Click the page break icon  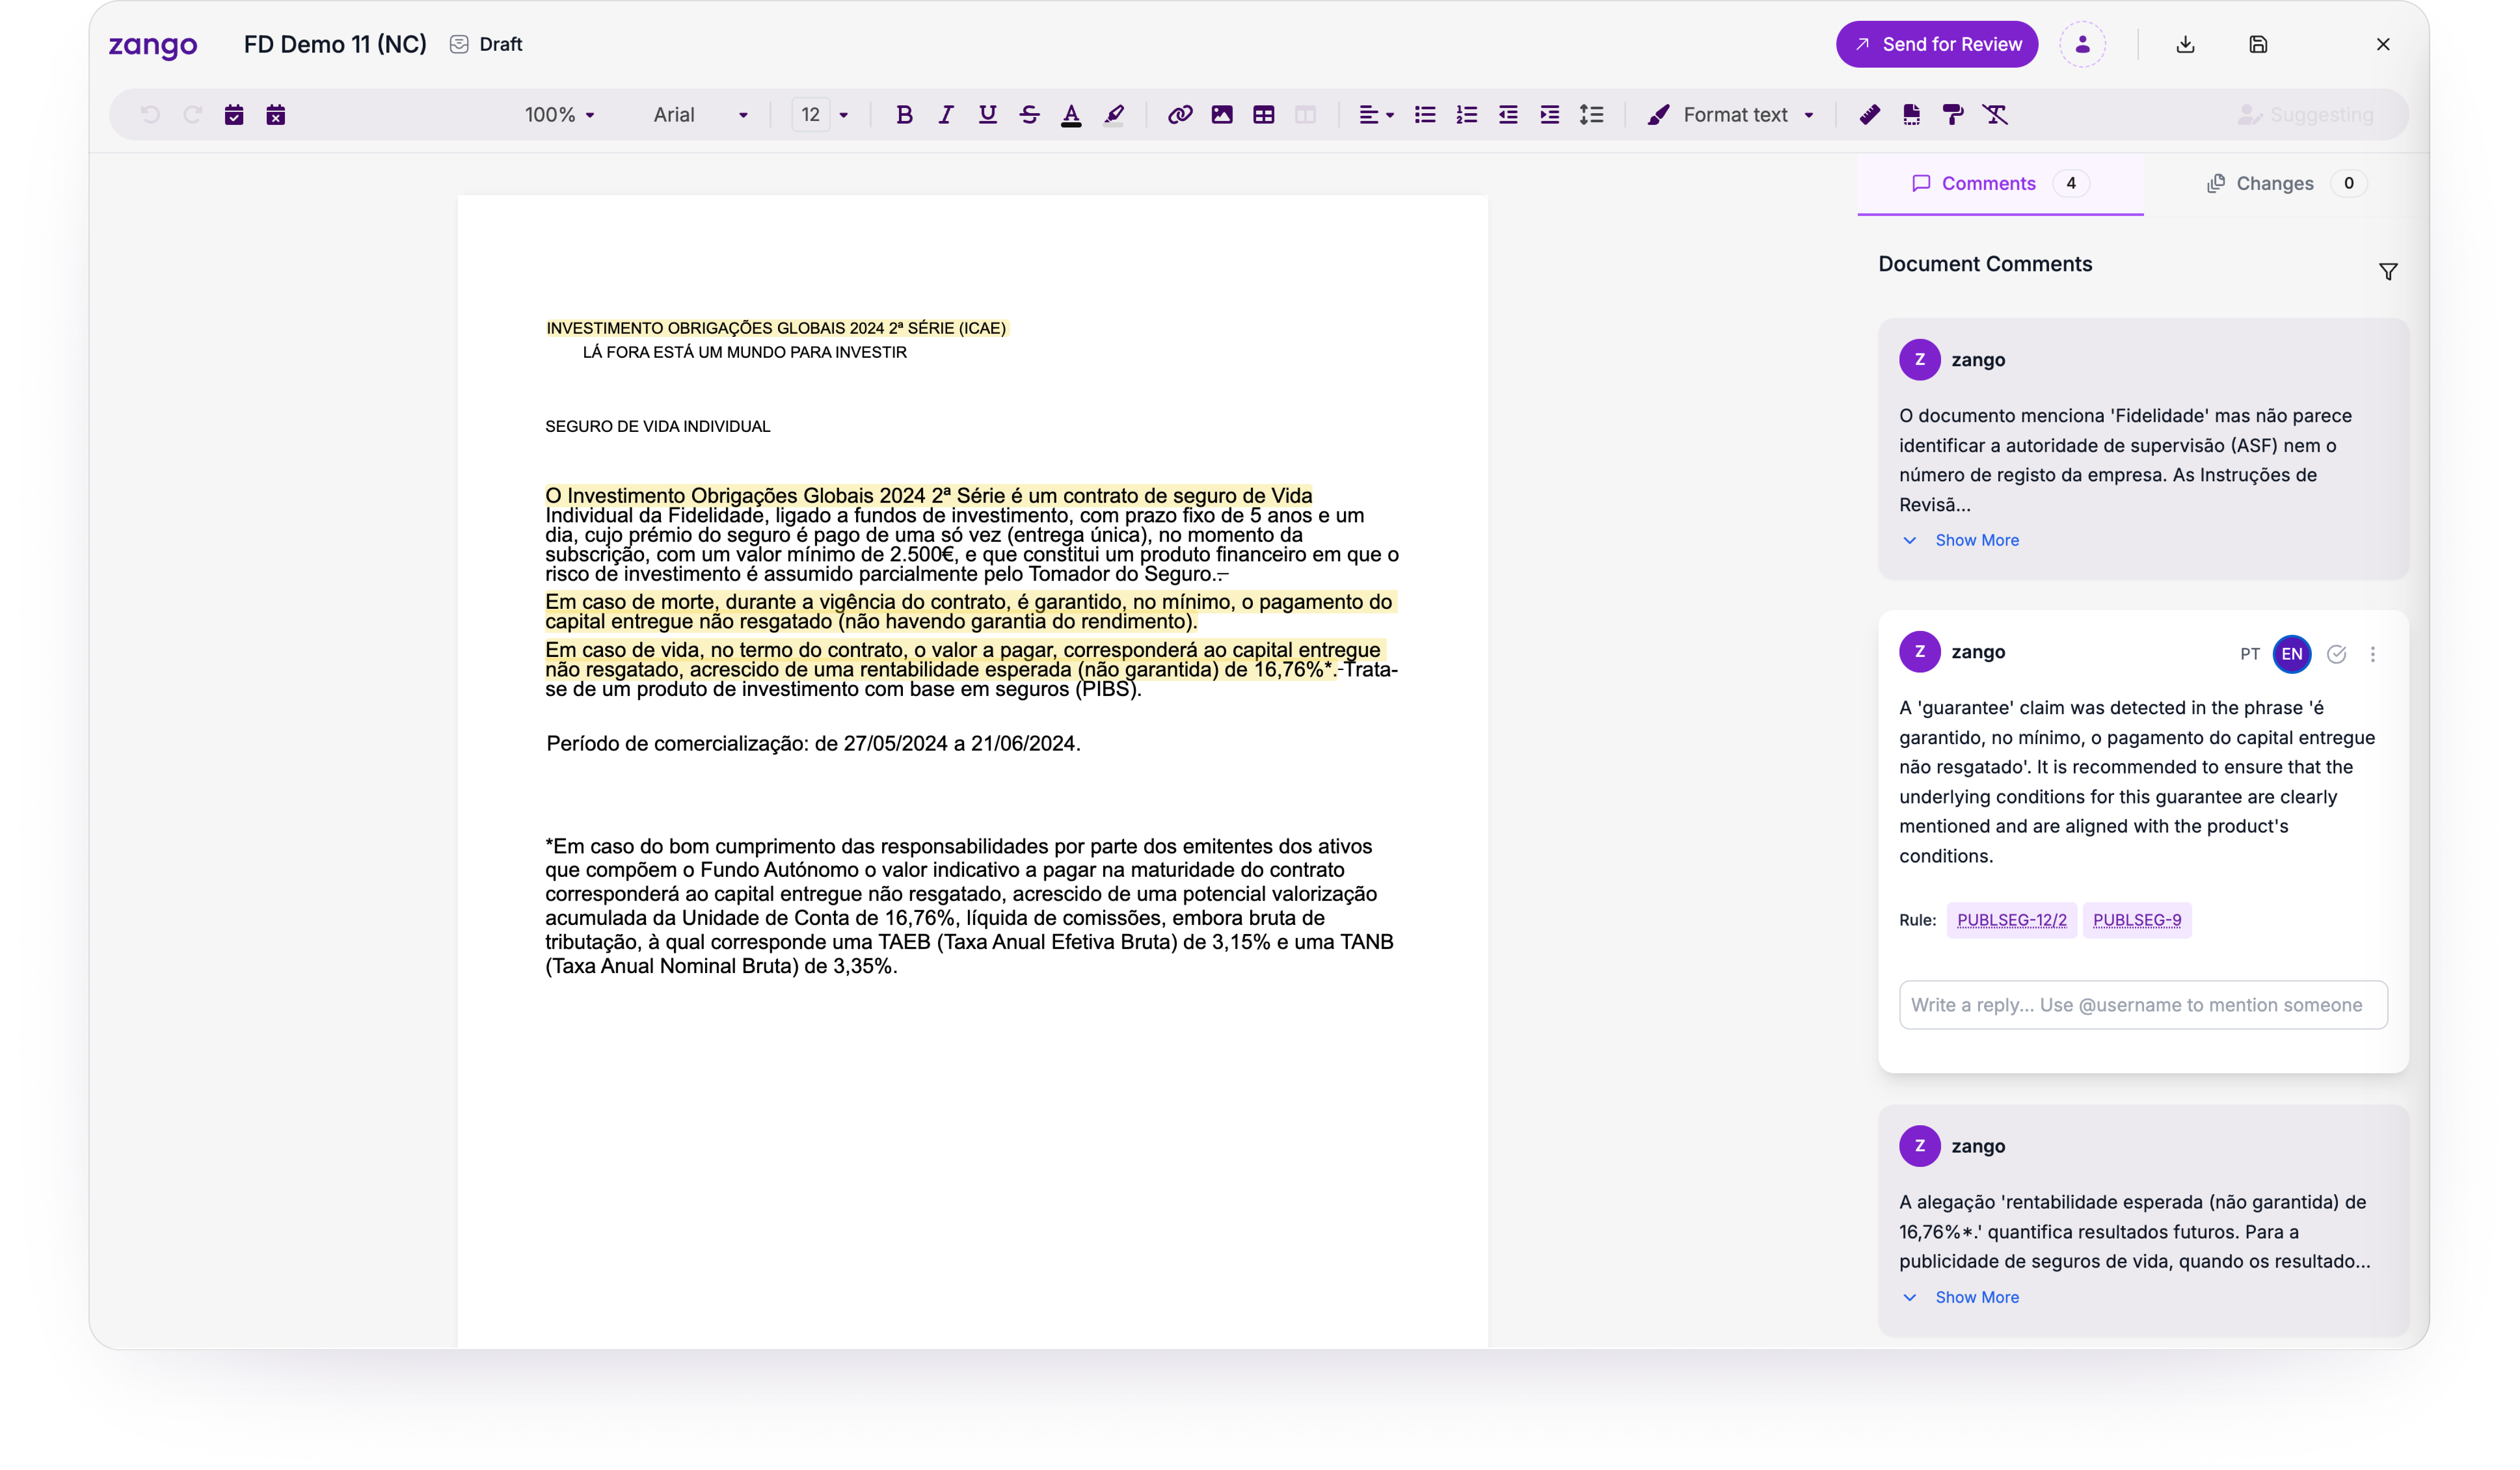[x=1912, y=115]
